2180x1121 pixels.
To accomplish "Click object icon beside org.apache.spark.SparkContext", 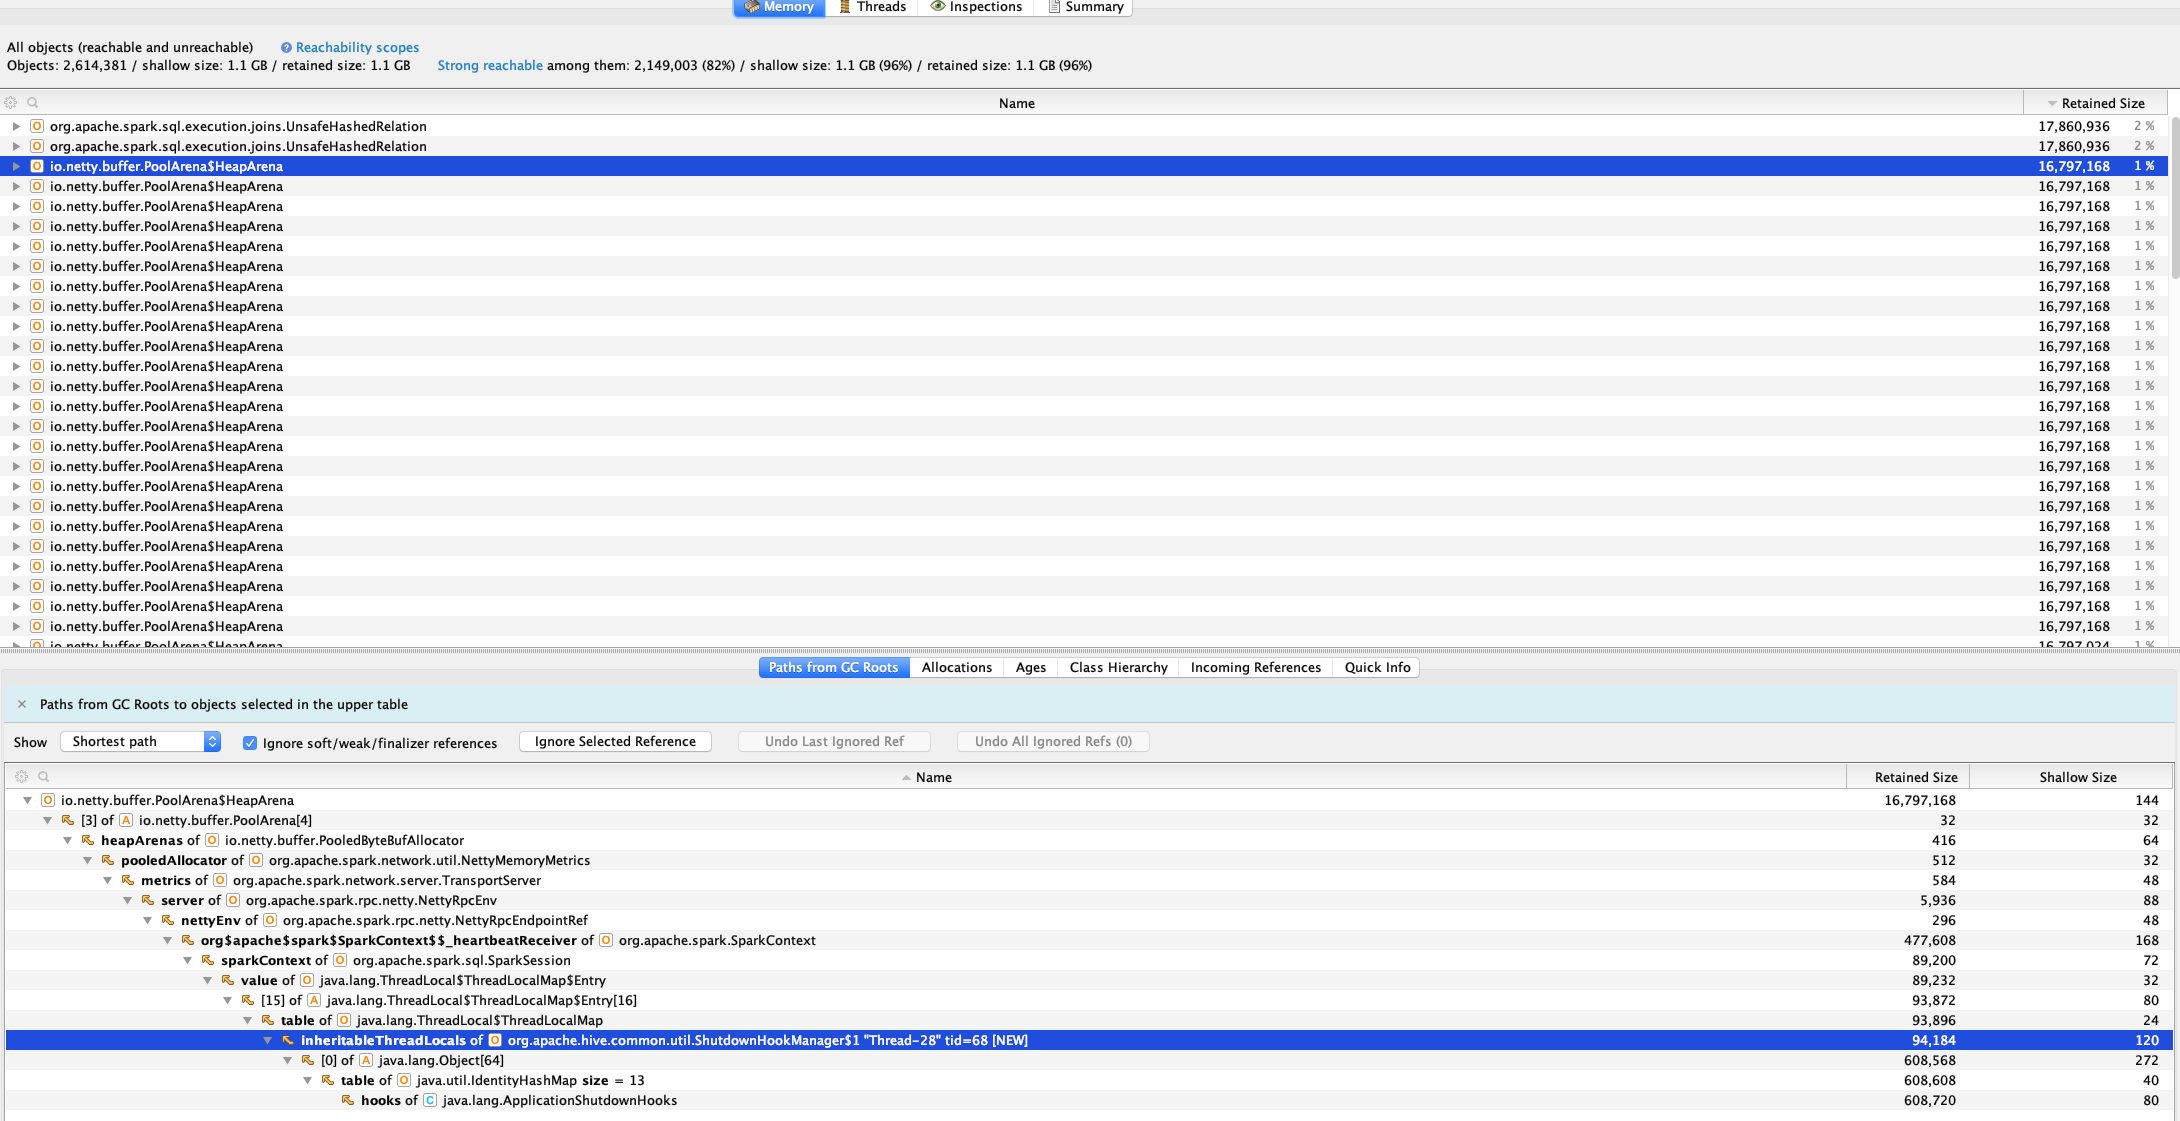I will (606, 940).
